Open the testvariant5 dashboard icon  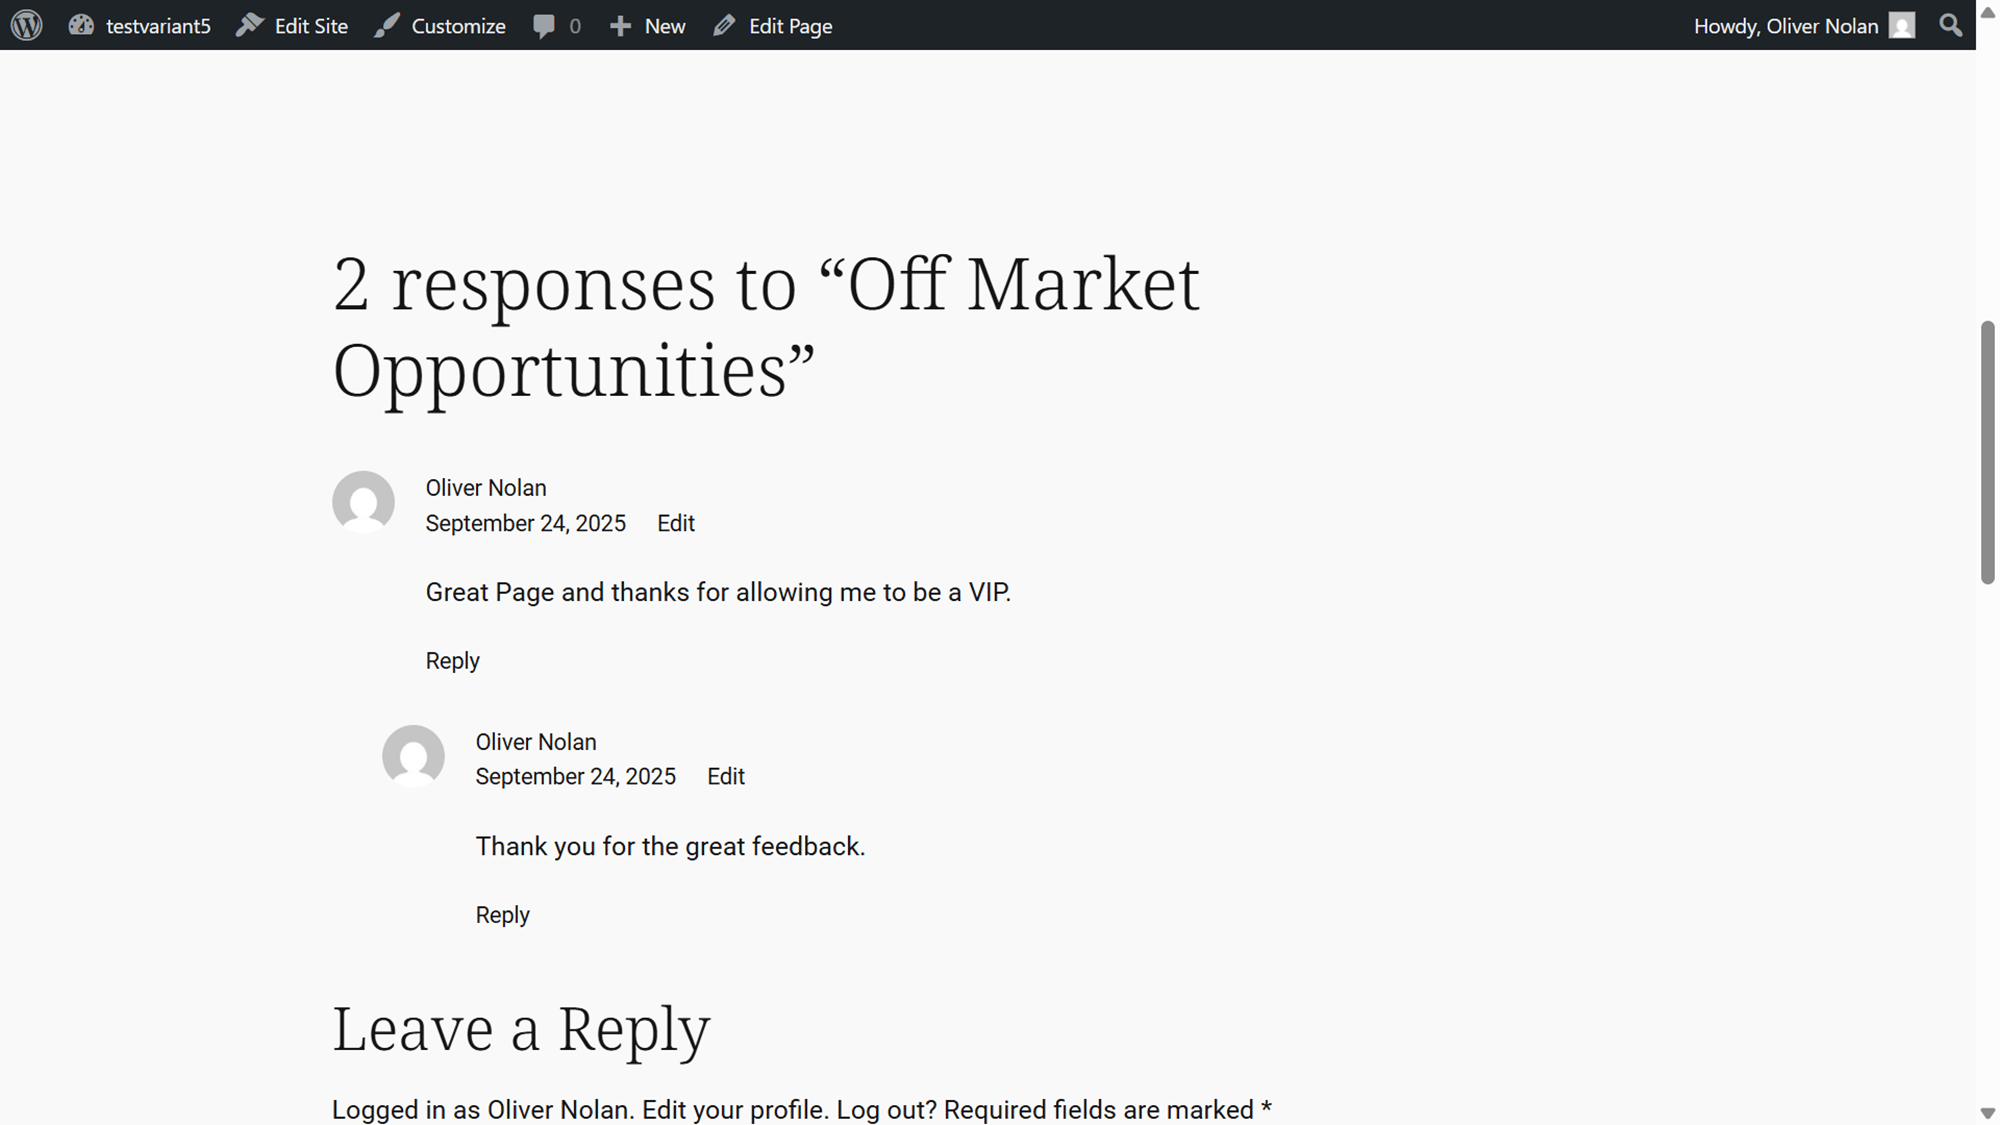(x=81, y=25)
